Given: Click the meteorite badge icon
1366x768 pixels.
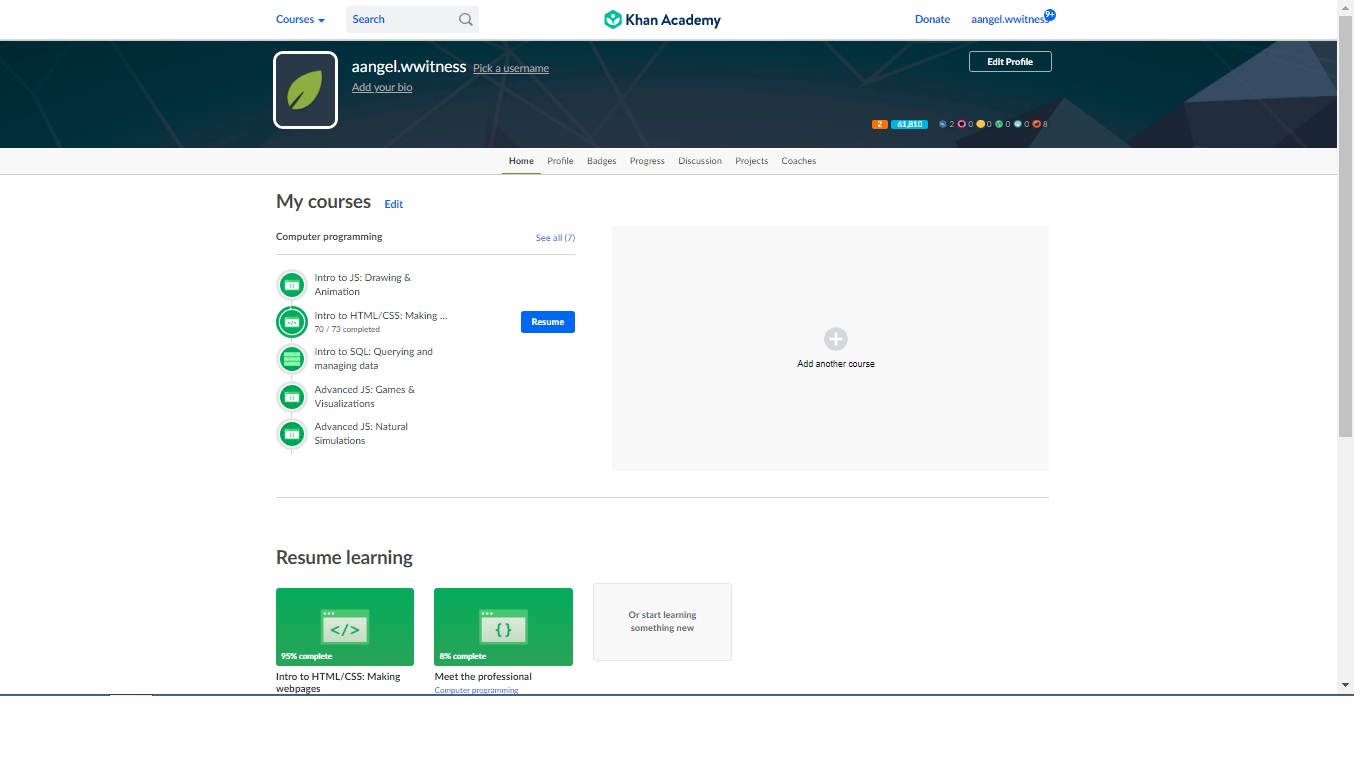Looking at the screenshot, I should click(x=942, y=124).
